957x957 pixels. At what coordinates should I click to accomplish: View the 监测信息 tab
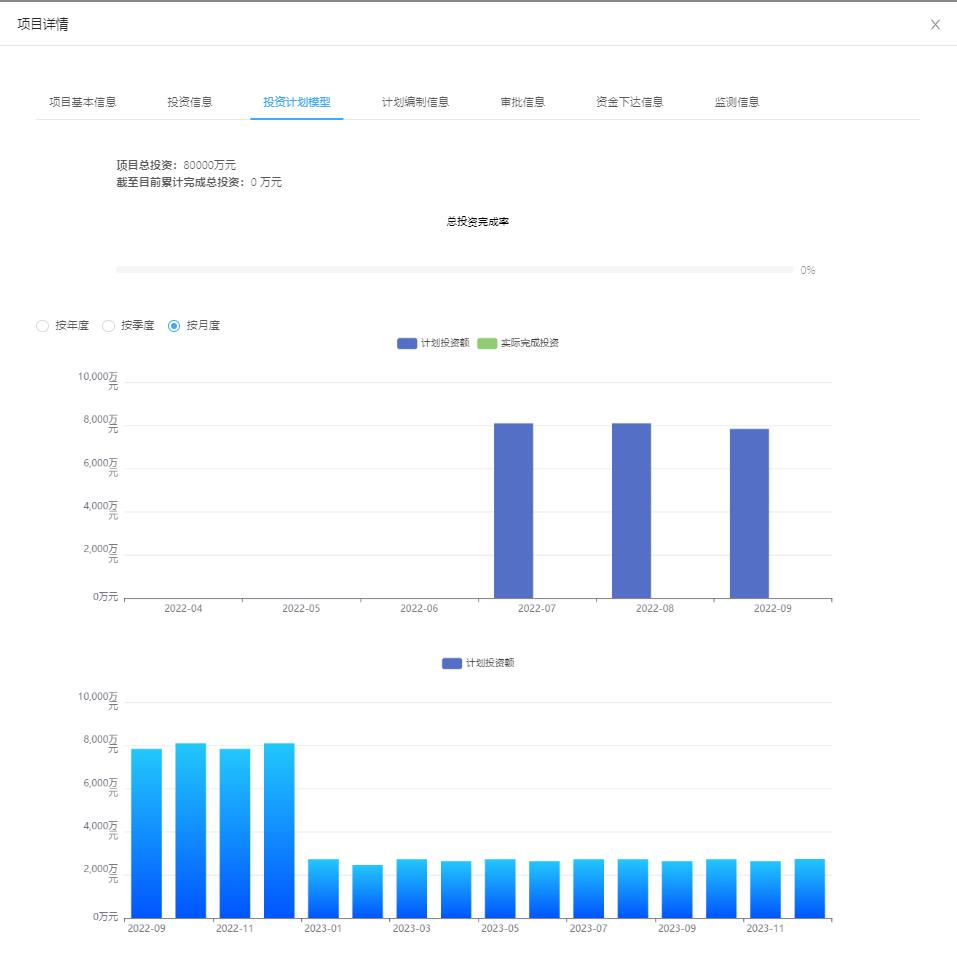[737, 102]
